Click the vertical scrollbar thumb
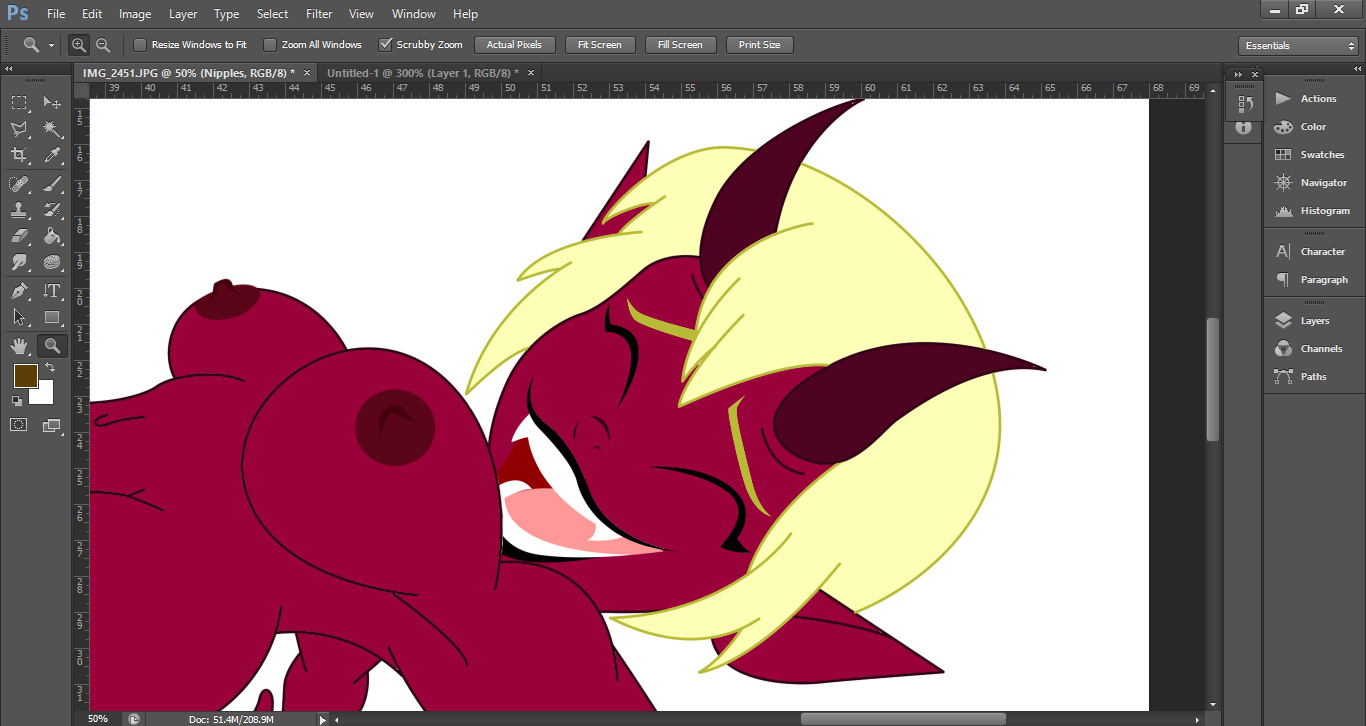The image size is (1366, 726). click(x=1213, y=379)
